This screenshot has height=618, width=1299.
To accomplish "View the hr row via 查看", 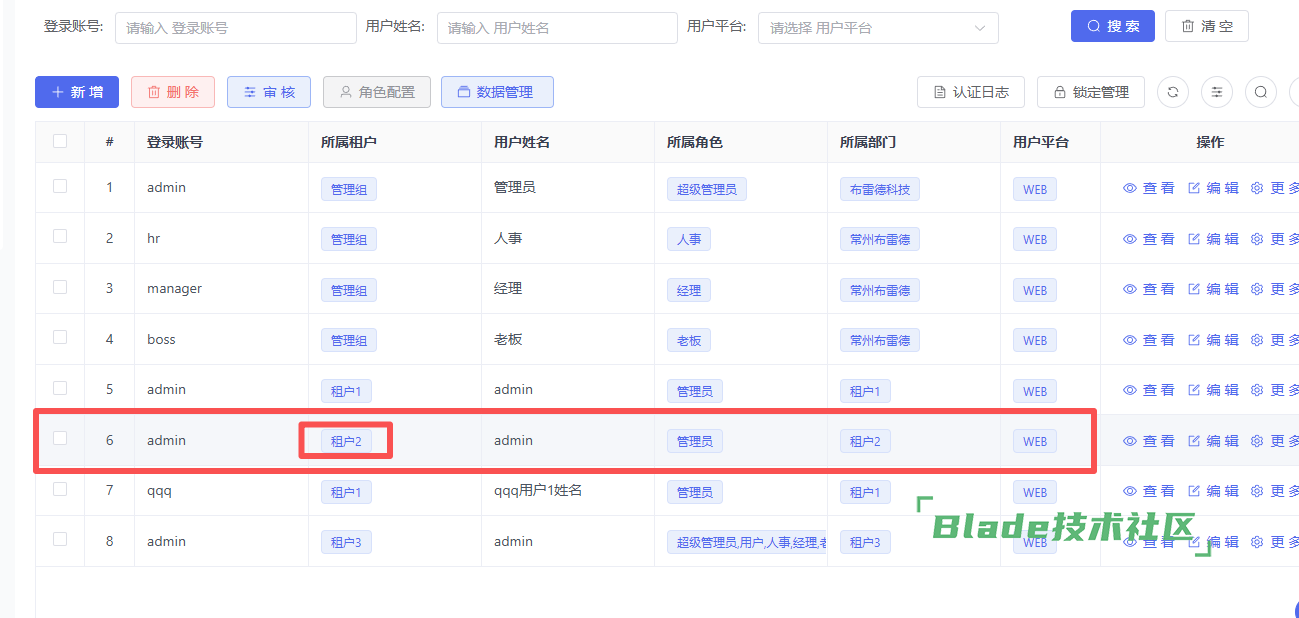I will point(1149,239).
